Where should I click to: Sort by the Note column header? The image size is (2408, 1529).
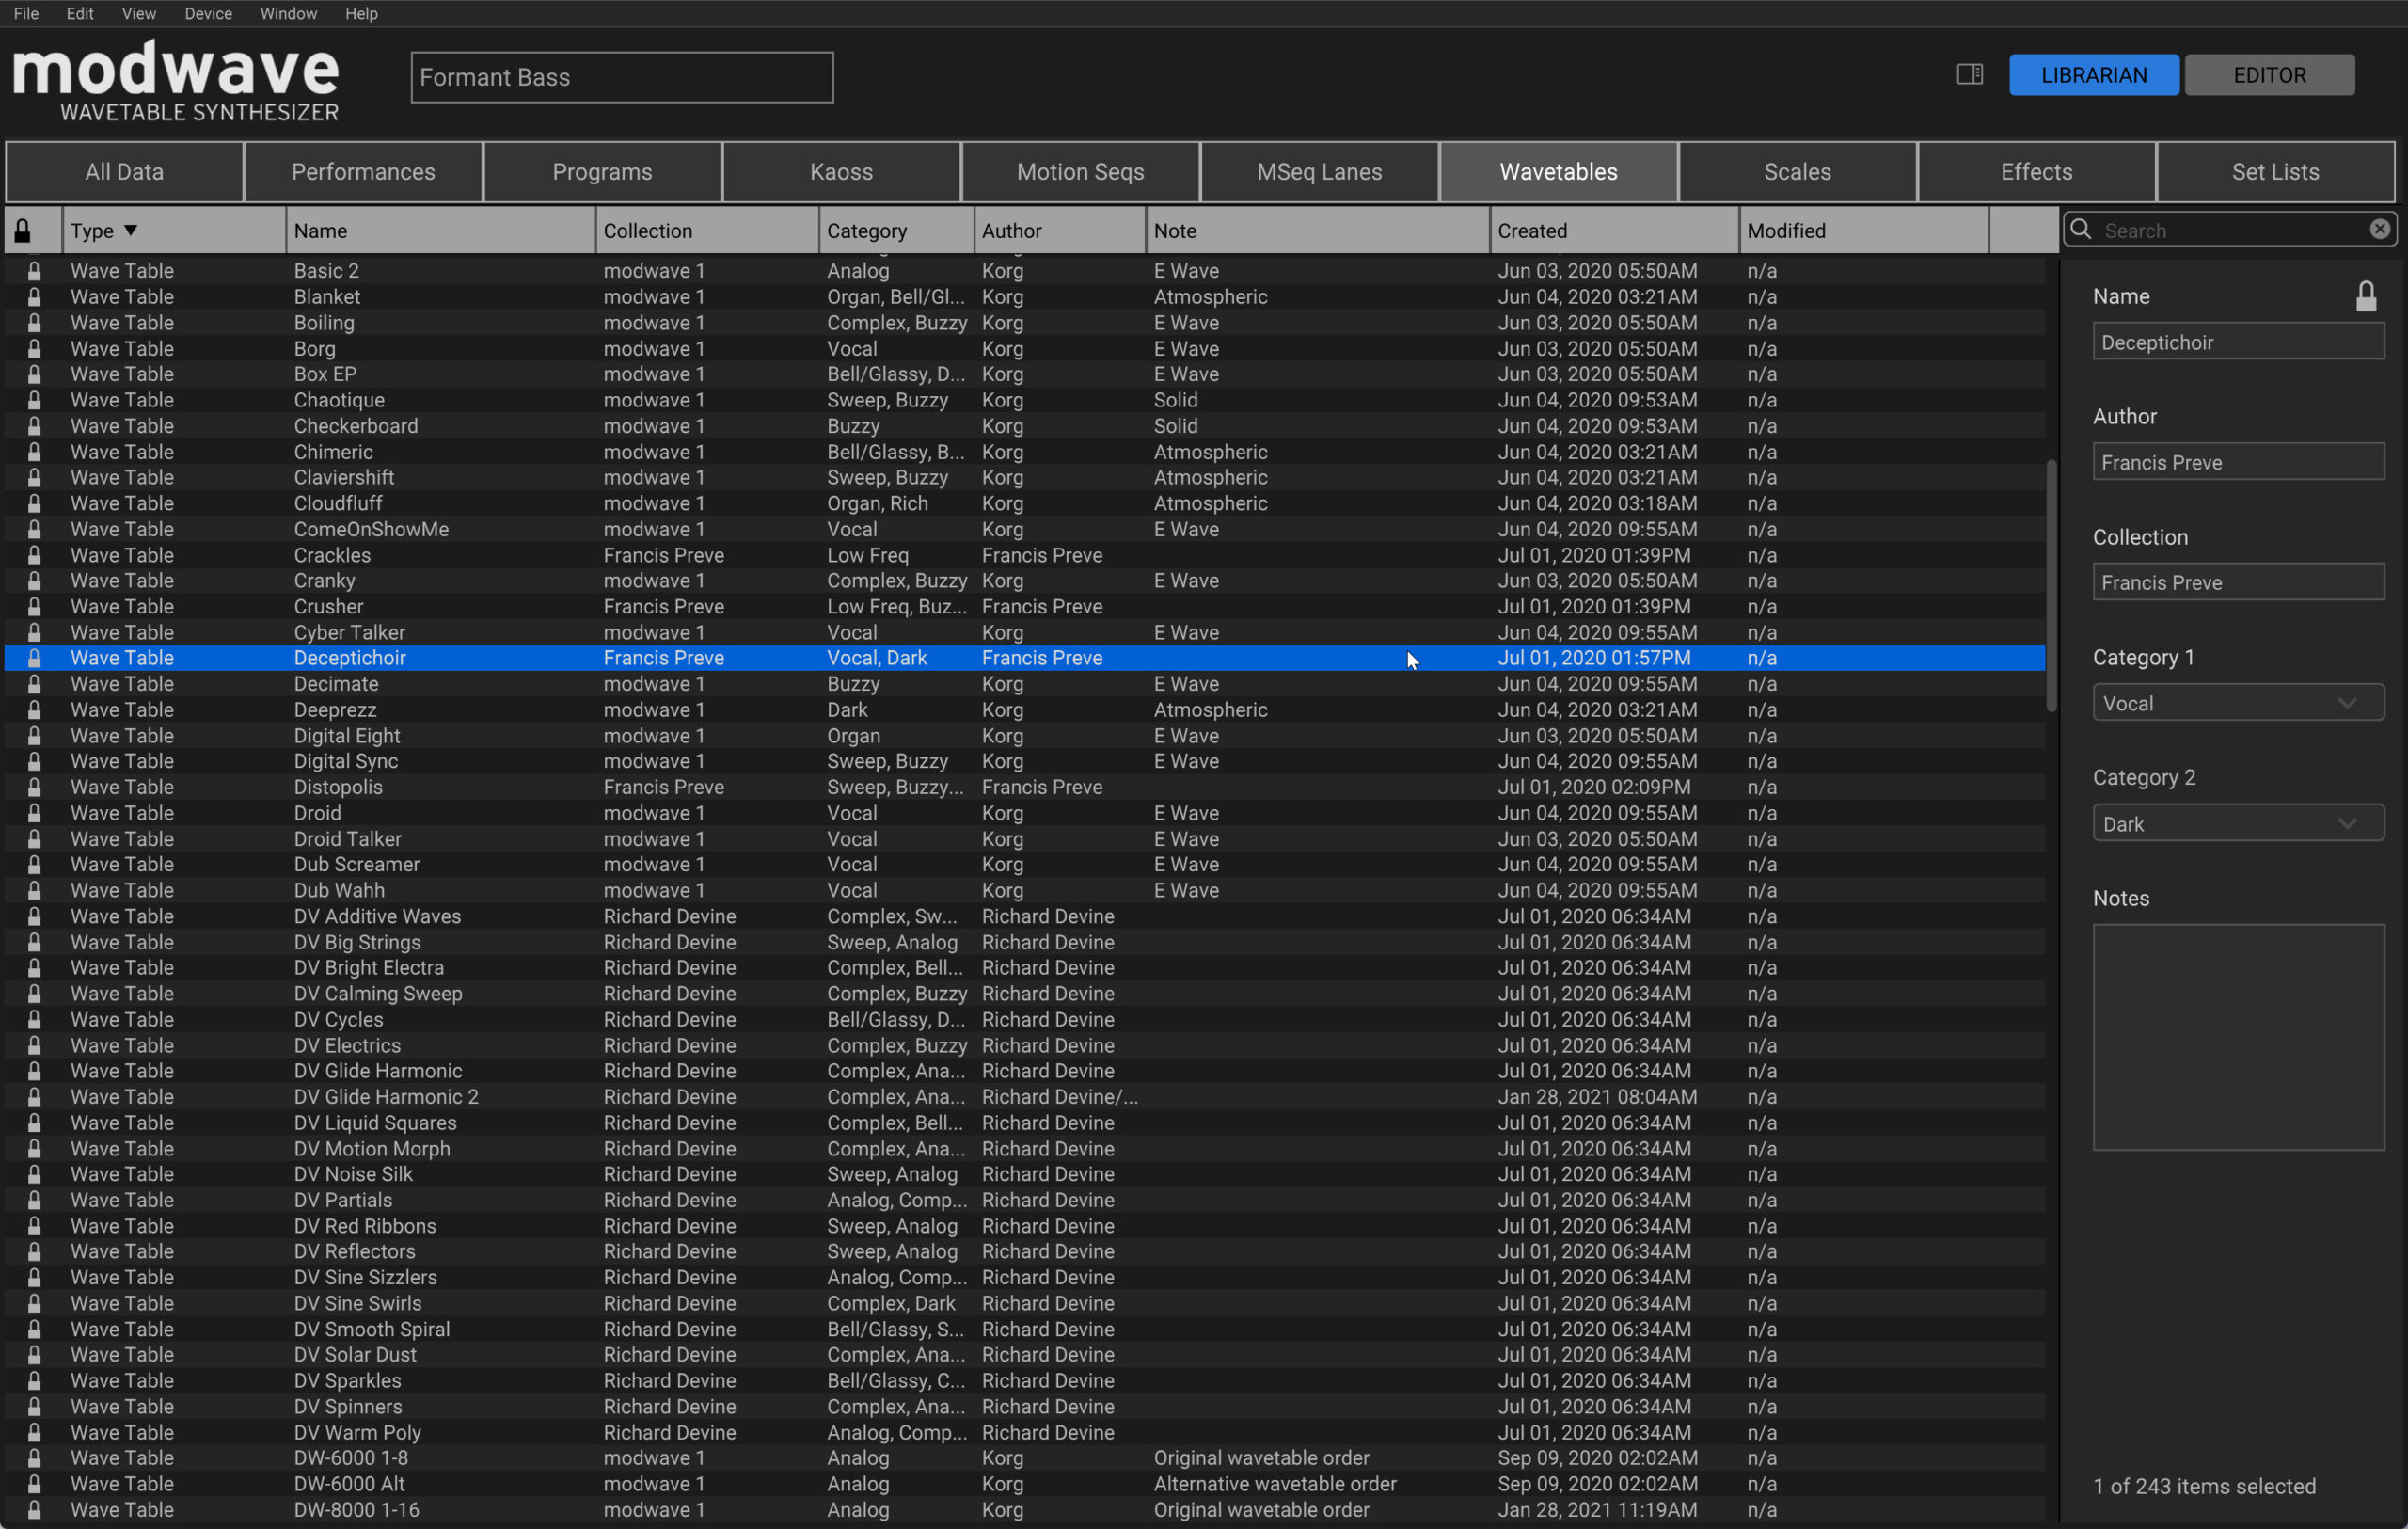tap(1318, 231)
